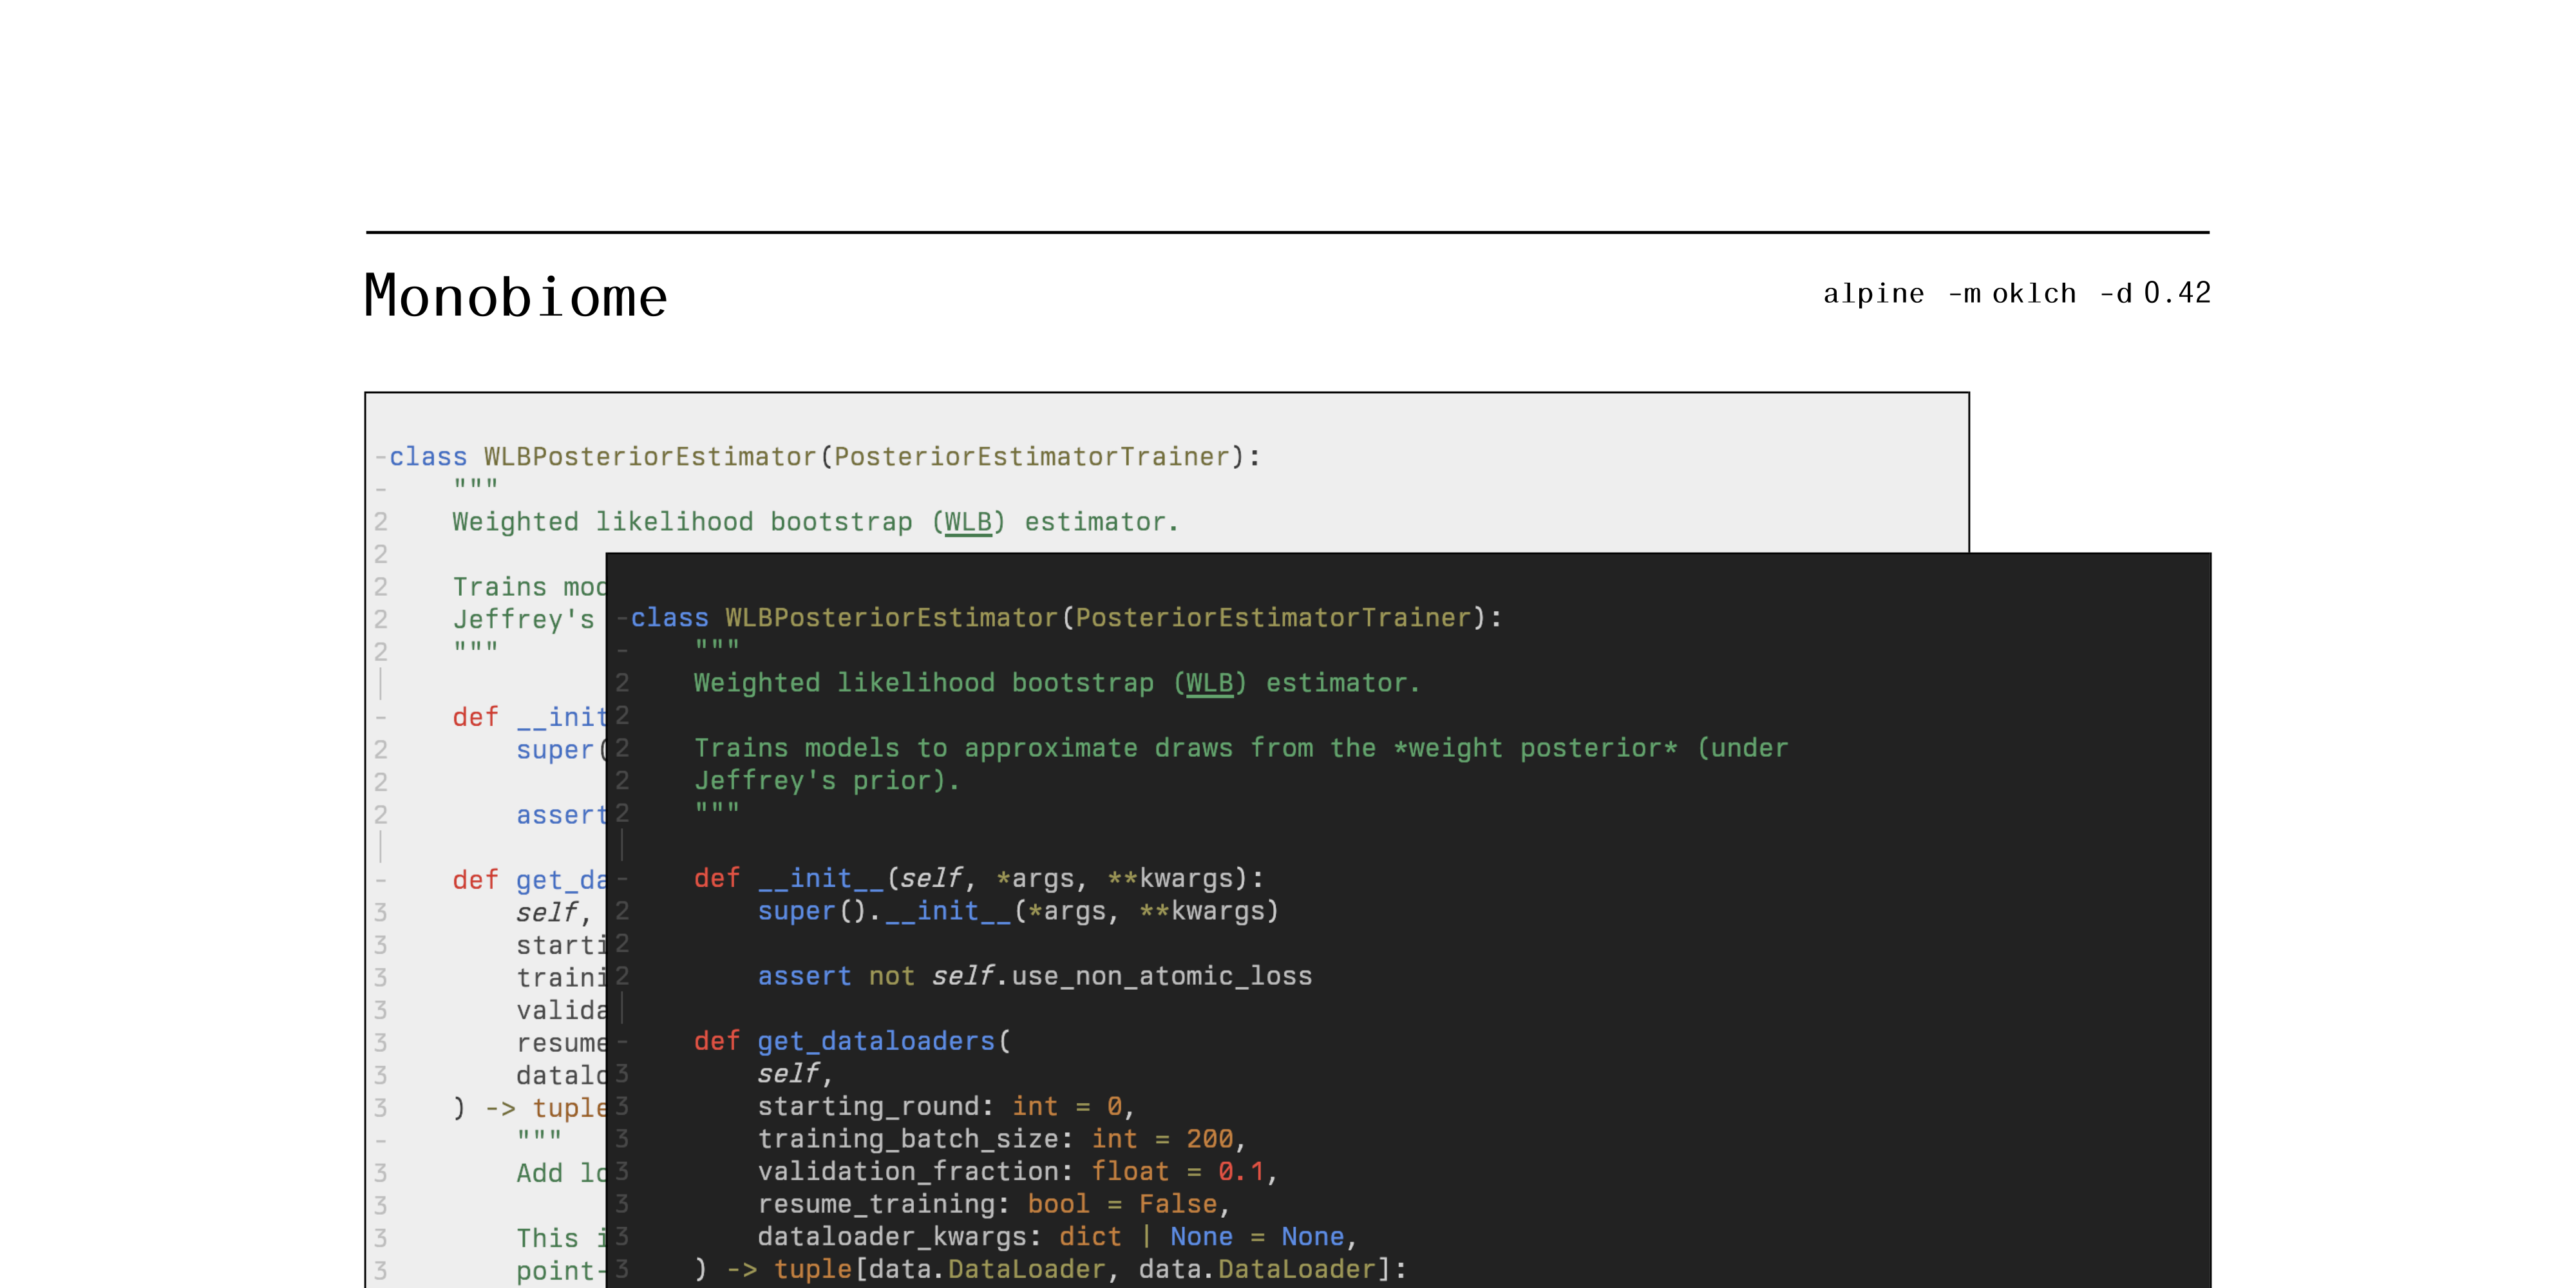Click WLBPosteriorEstimator class name in light preview

pos(650,457)
